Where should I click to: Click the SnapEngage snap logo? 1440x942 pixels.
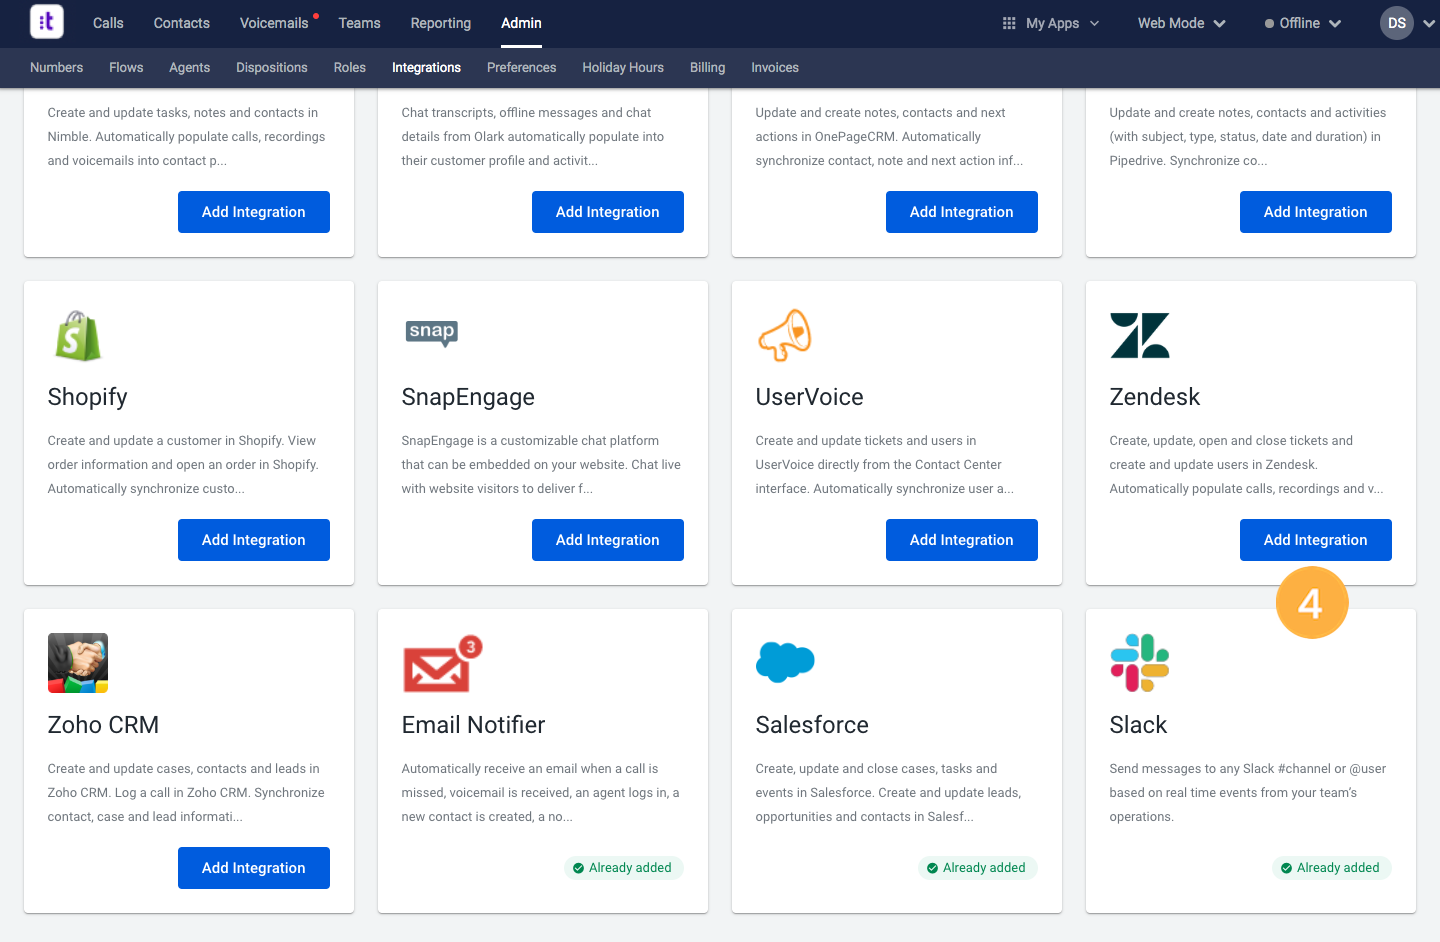point(432,332)
